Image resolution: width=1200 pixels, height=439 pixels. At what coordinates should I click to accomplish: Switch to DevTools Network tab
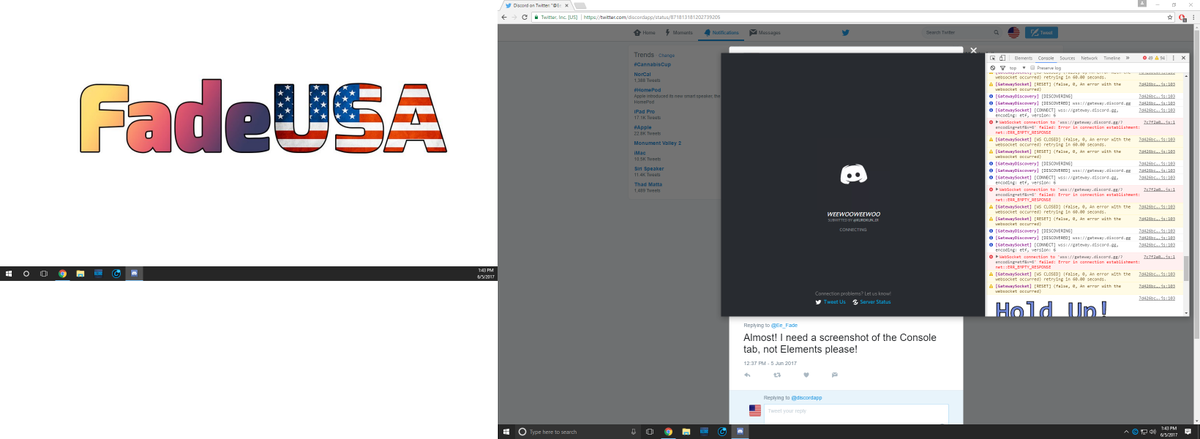point(1089,58)
